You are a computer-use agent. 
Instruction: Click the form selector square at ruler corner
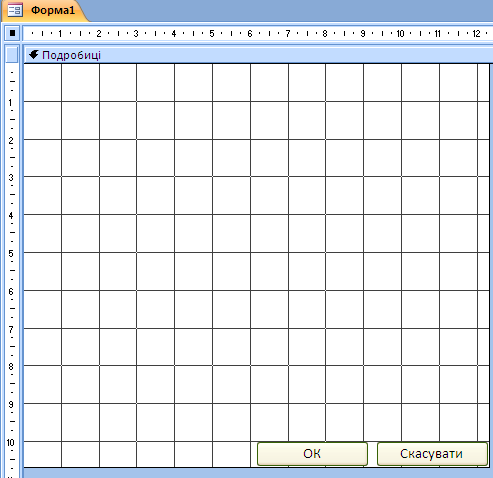point(12,33)
